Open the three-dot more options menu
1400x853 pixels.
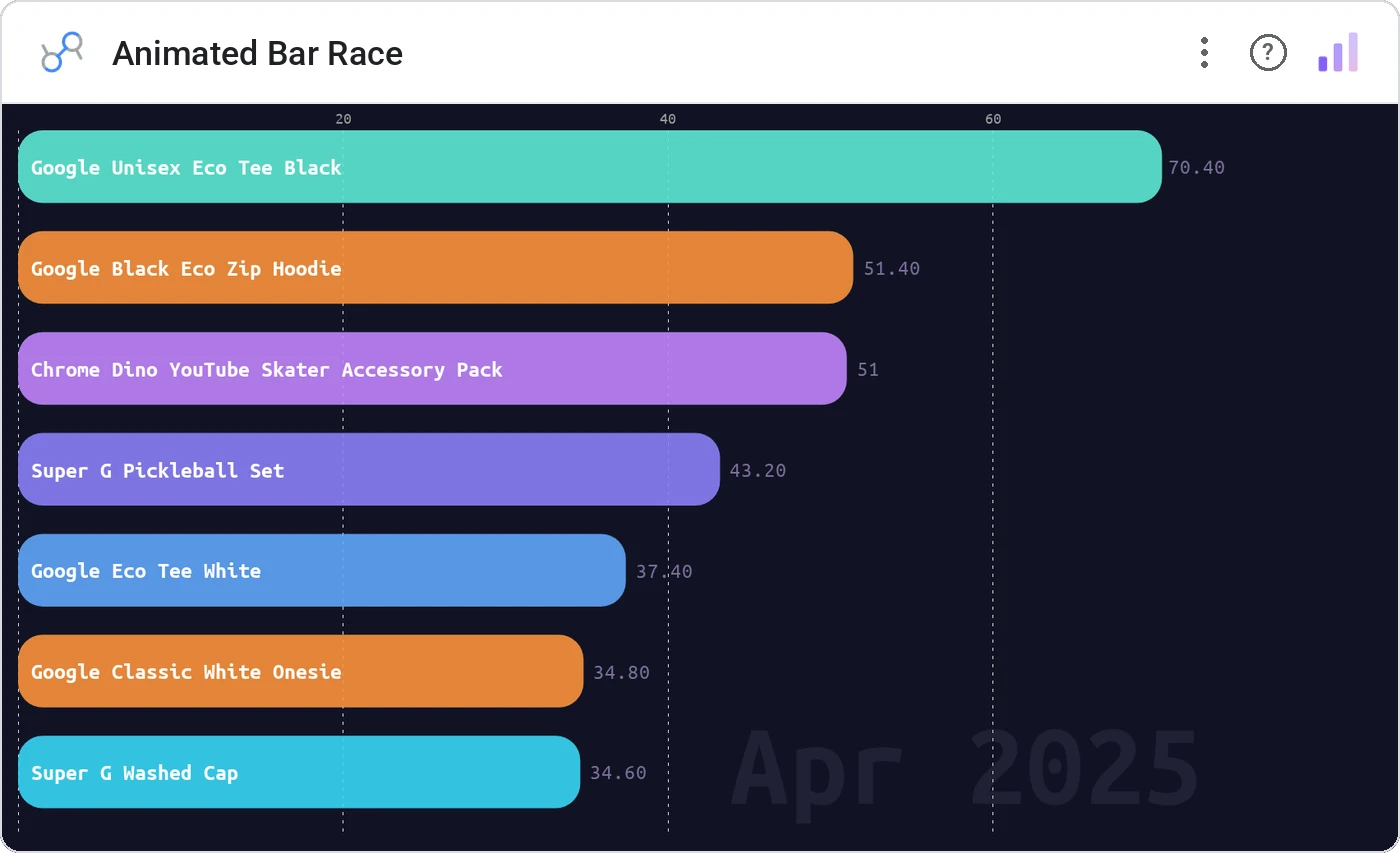(x=1204, y=53)
